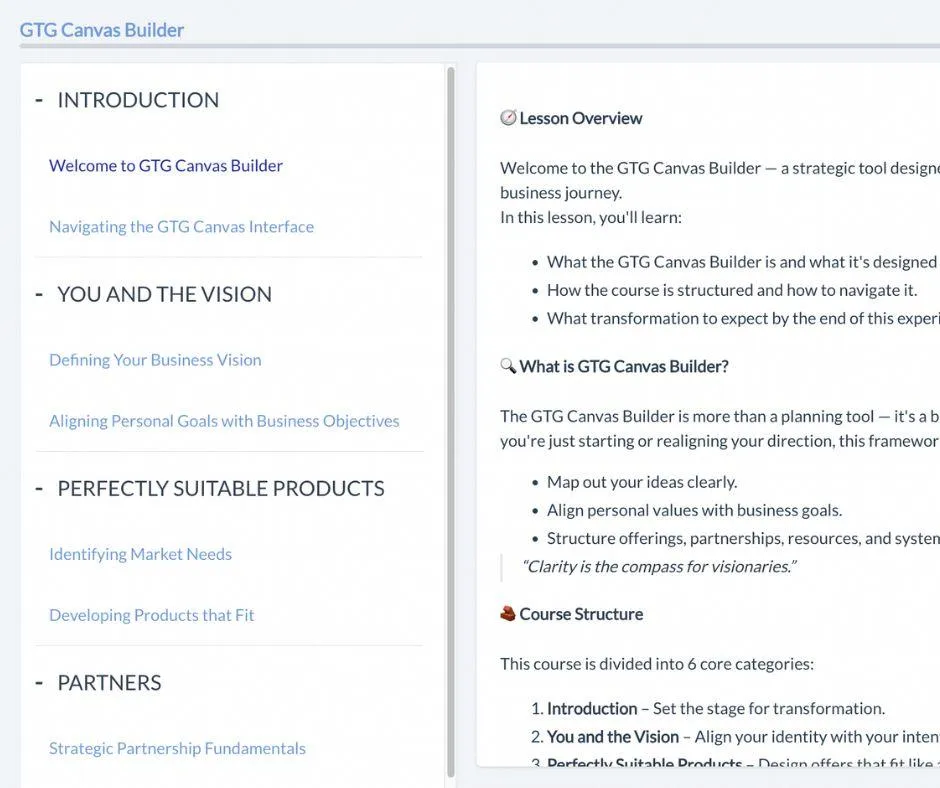Open Developing Products that Fit lesson

point(151,614)
